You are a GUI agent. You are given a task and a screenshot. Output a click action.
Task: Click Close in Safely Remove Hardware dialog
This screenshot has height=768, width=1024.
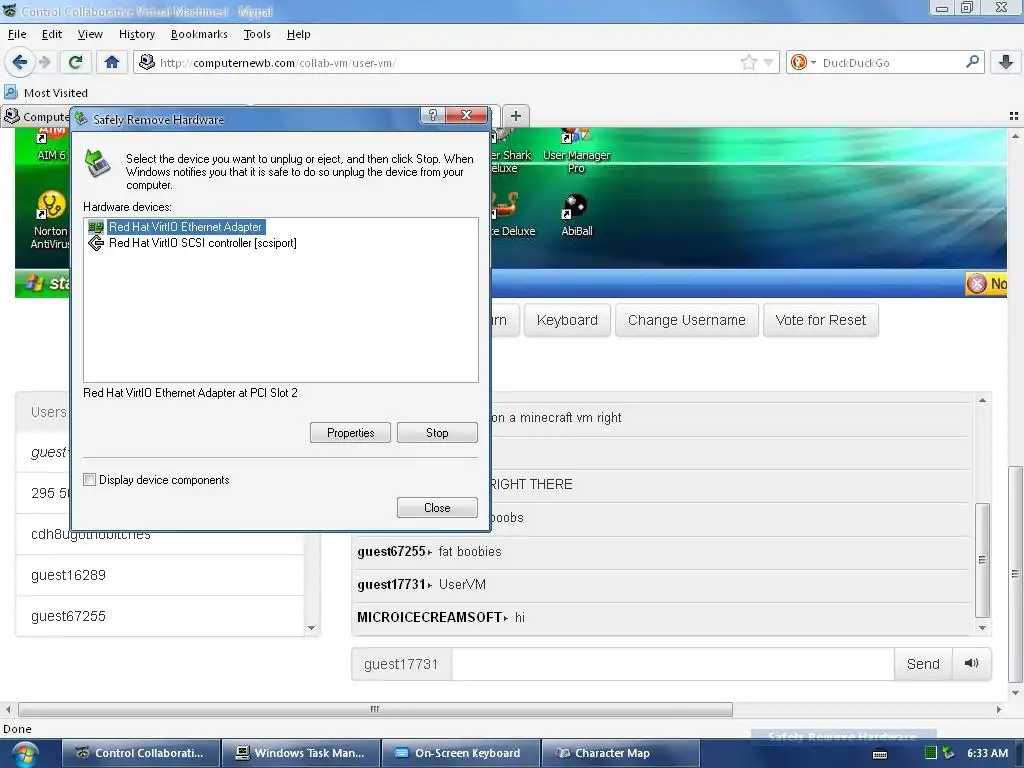click(x=437, y=507)
